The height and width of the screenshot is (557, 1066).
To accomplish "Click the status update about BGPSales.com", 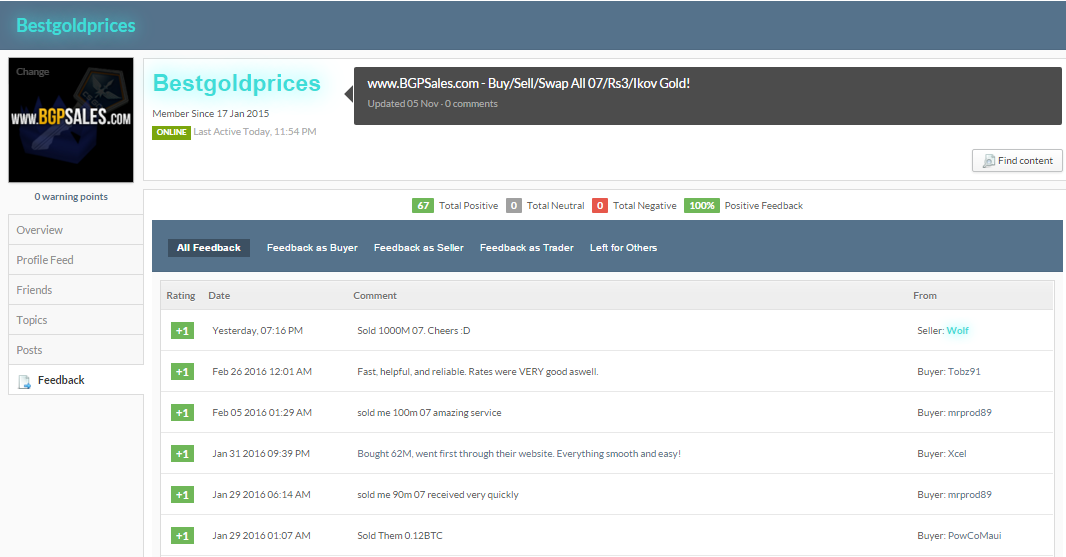I will [528, 84].
